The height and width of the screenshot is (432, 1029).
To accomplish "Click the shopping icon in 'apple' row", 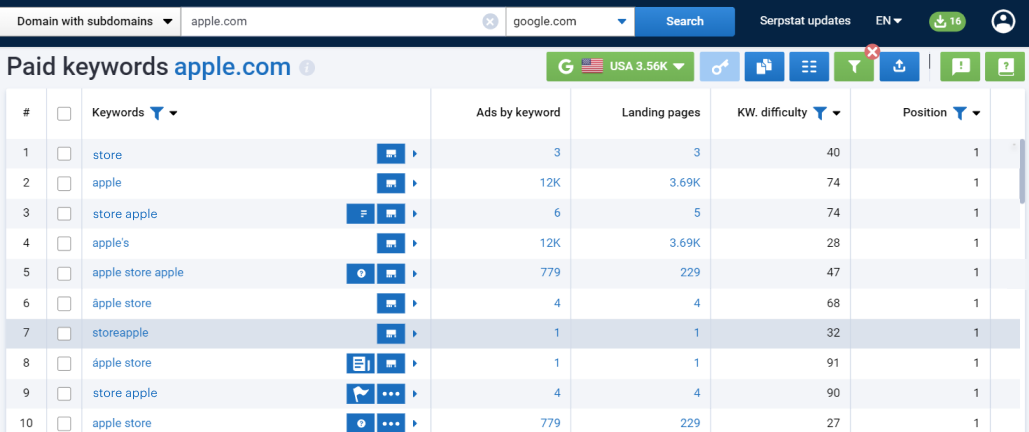I will [391, 183].
